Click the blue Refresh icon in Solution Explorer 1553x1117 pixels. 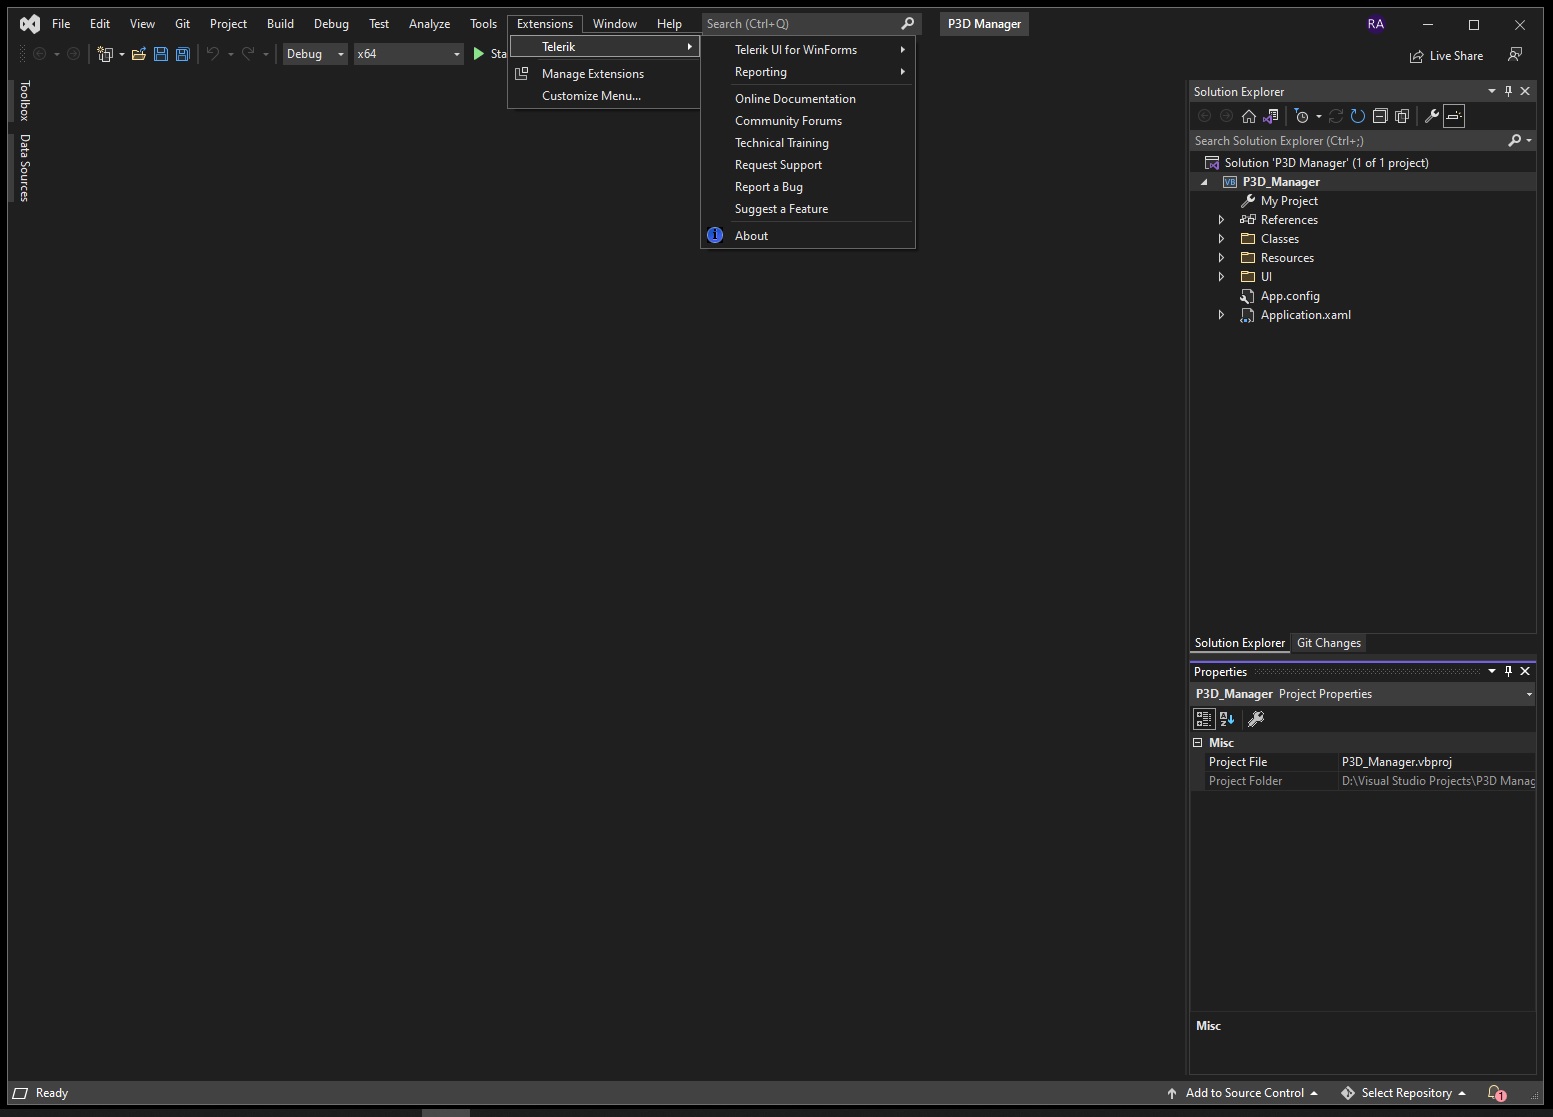pos(1357,116)
